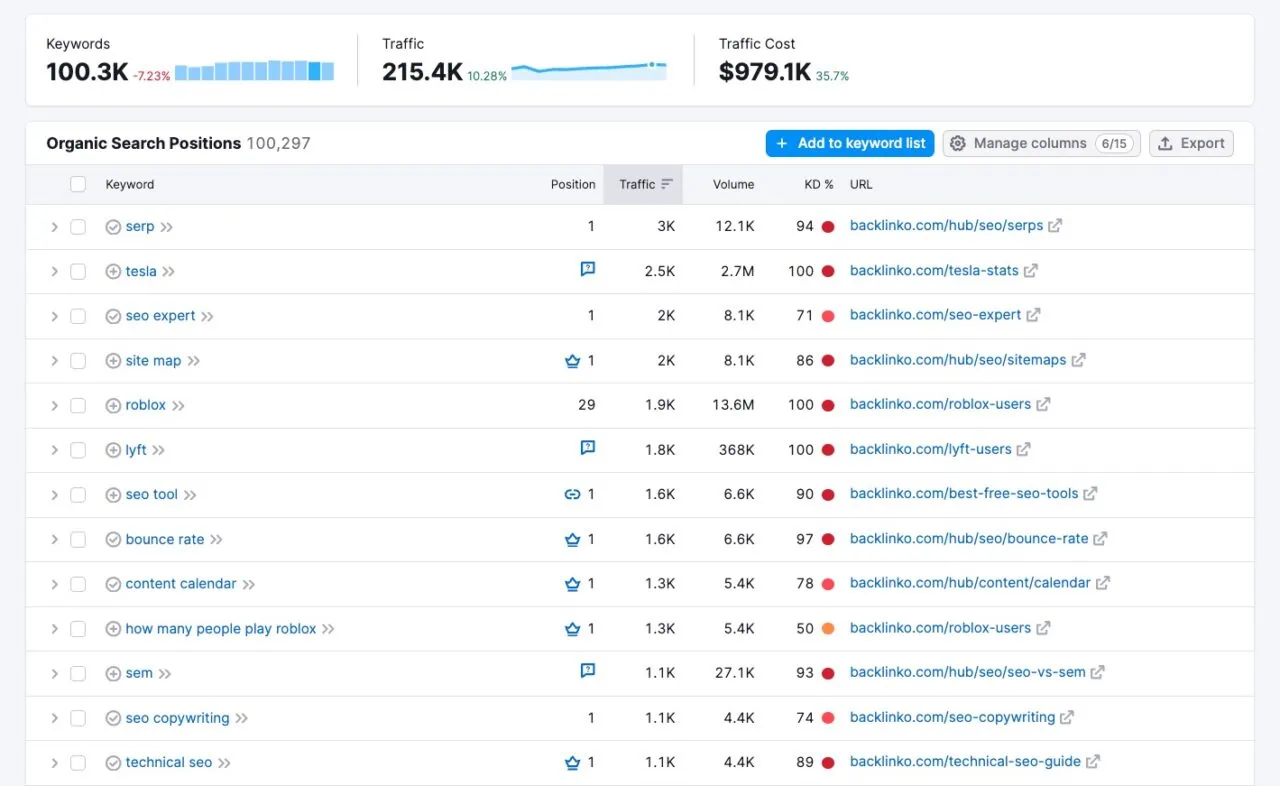The height and width of the screenshot is (786, 1280).
Task: Sort by the Position column header
Action: pos(572,184)
